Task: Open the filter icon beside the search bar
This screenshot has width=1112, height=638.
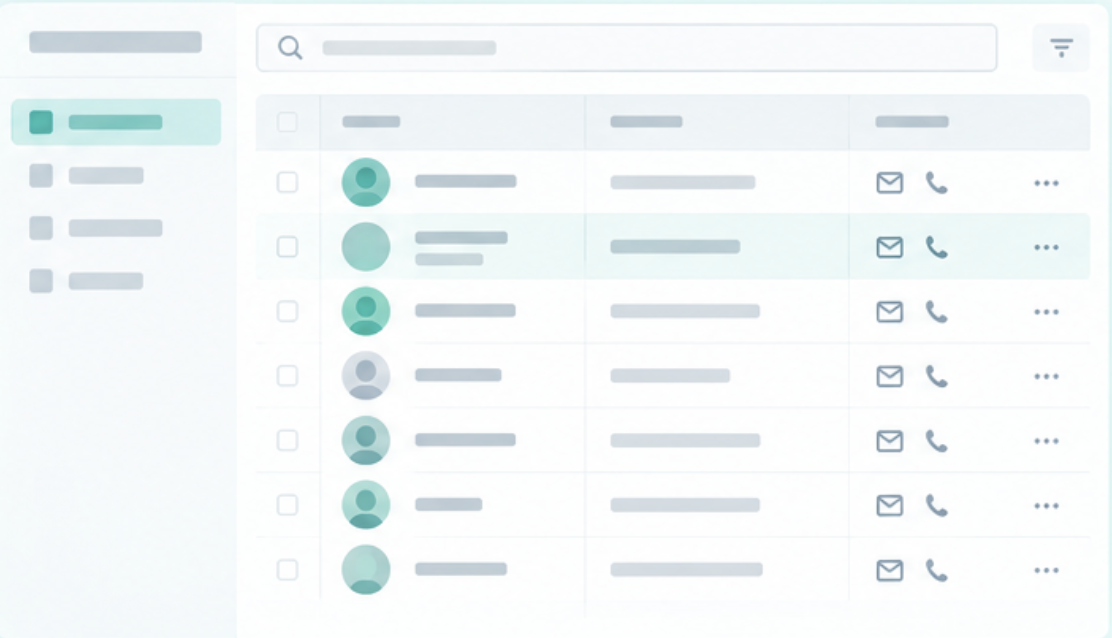Action: point(1061,48)
